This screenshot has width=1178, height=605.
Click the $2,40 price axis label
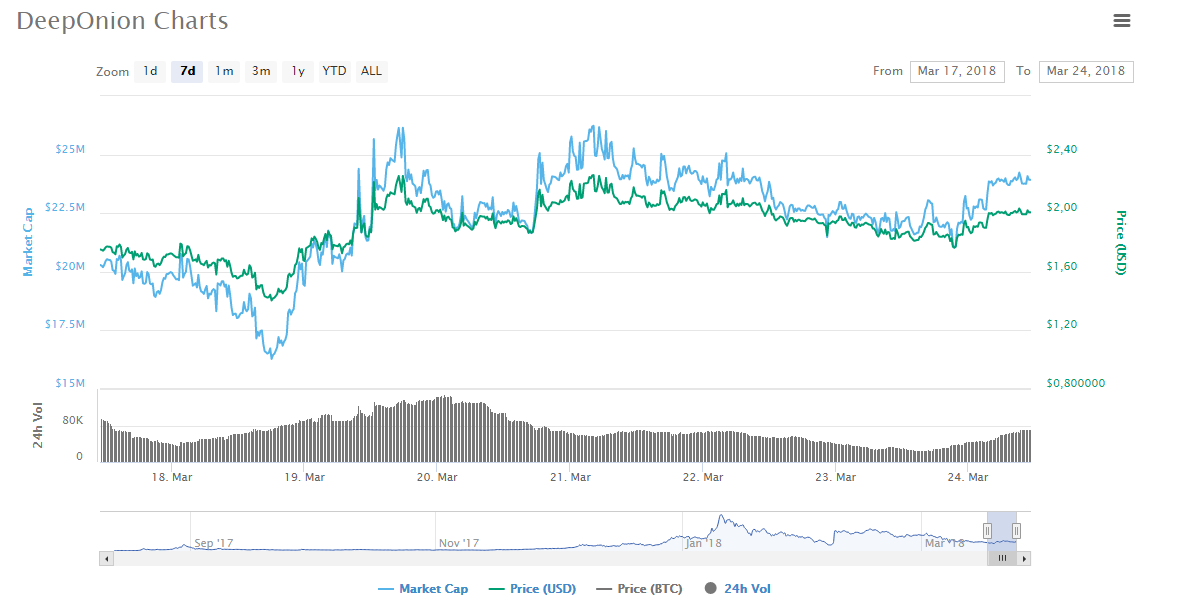tap(1062, 150)
